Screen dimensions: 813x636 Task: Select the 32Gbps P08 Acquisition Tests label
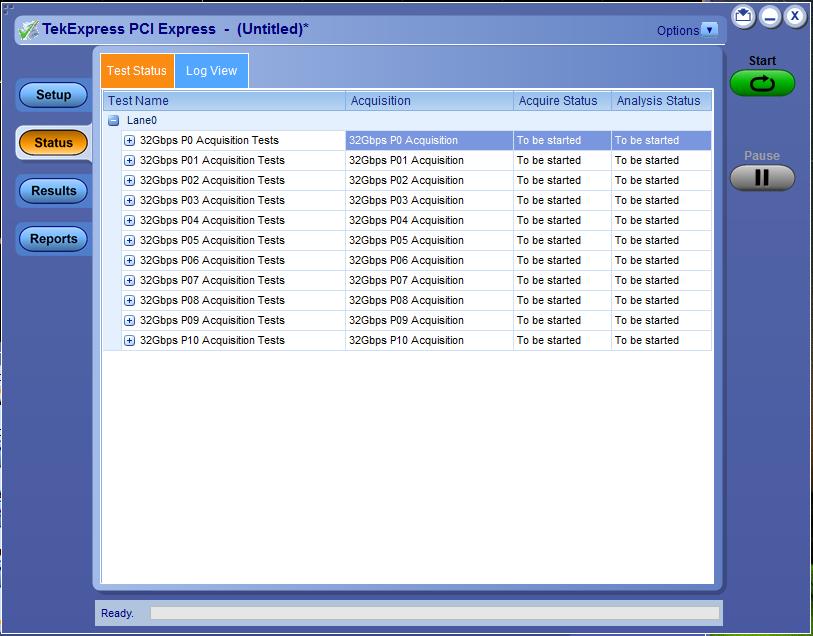(x=212, y=301)
